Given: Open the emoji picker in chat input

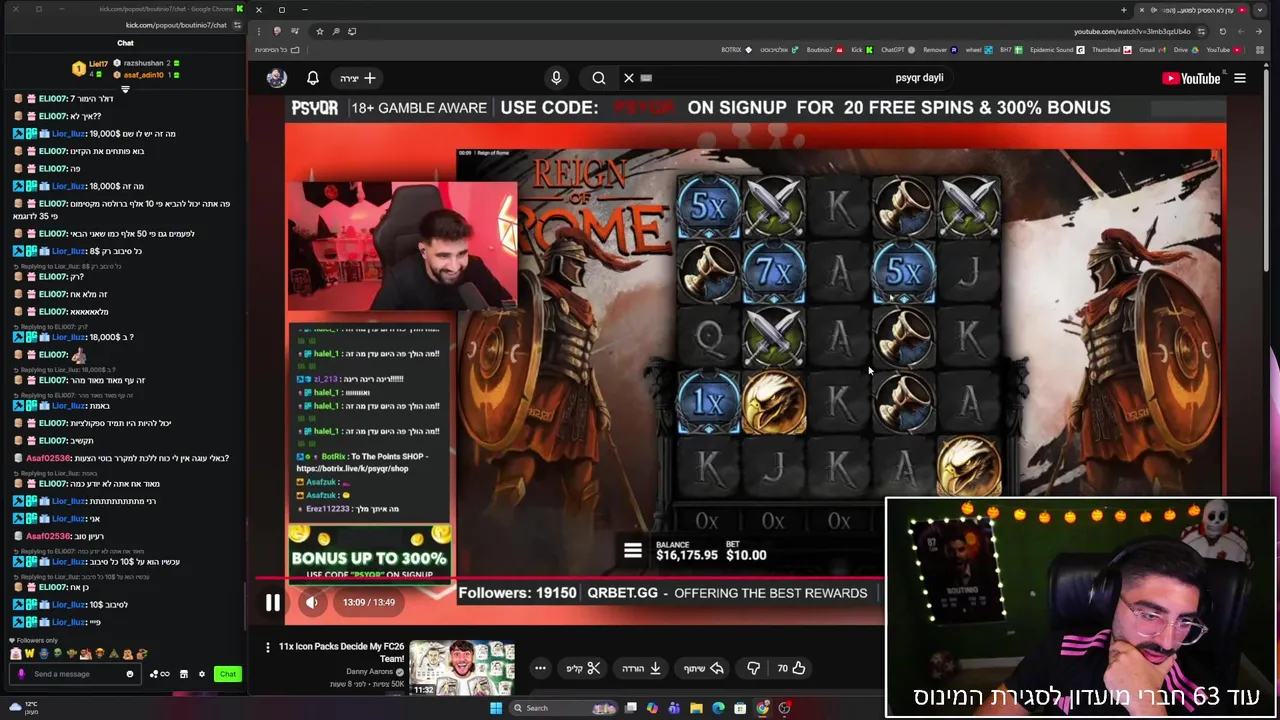Looking at the screenshot, I should click(x=130, y=674).
